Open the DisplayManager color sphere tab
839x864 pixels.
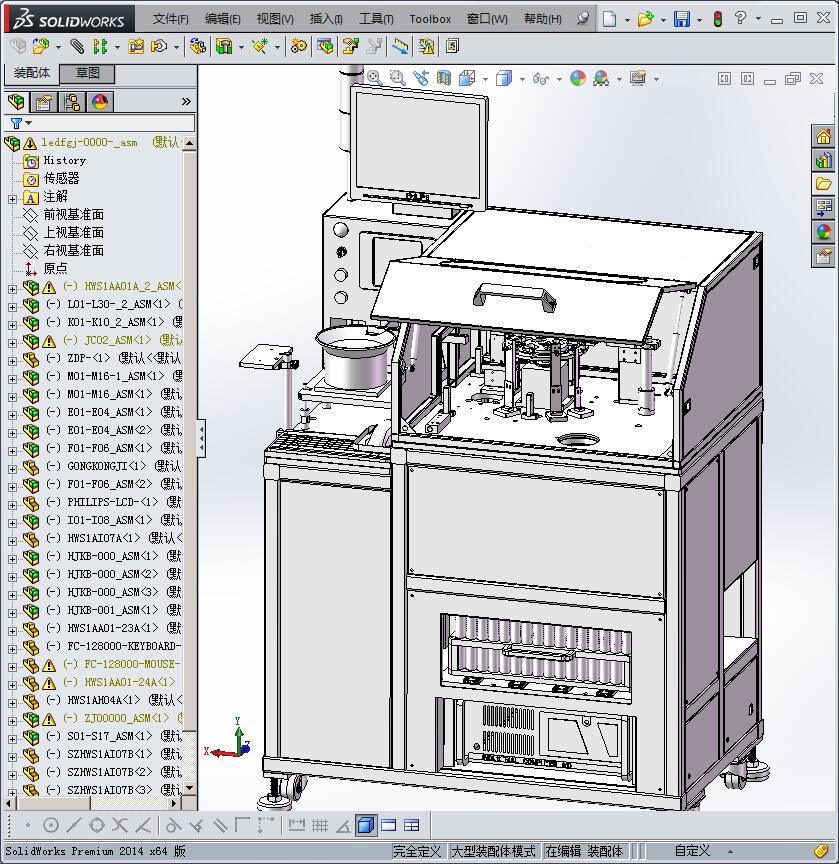tap(100, 102)
